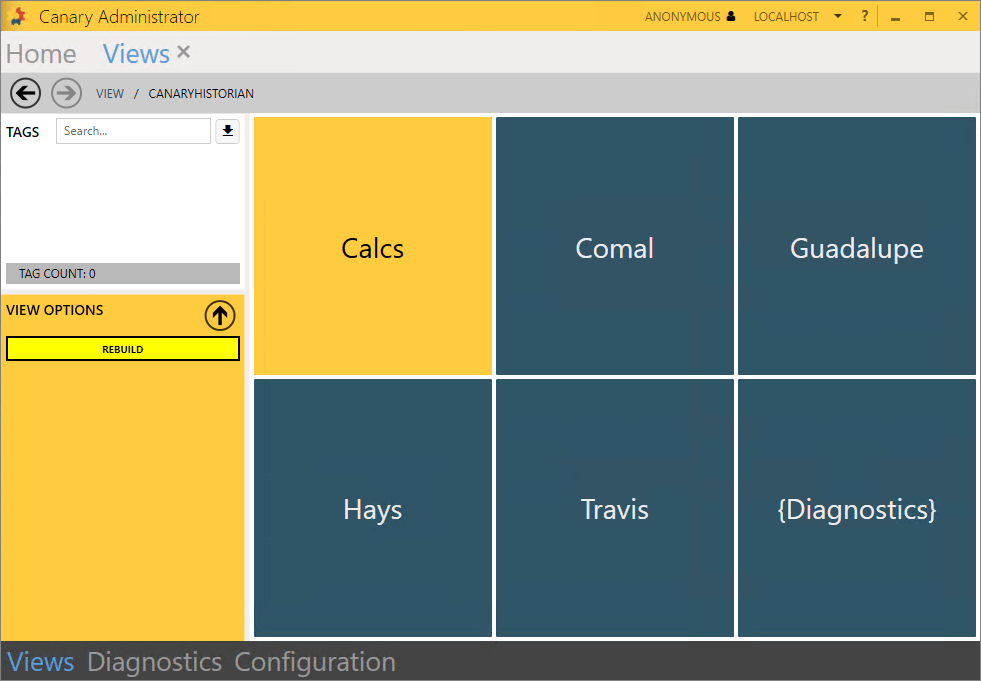This screenshot has height=681, width=981.
Task: Collapse View Options using the up-arrow icon
Action: tap(219, 316)
